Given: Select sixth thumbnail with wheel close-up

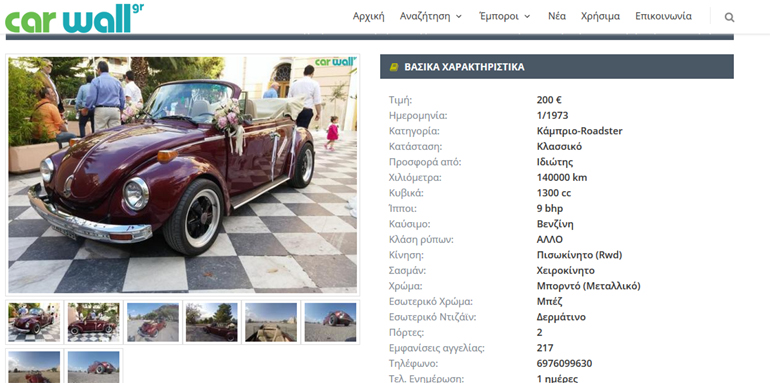Looking at the screenshot, I should coord(330,322).
